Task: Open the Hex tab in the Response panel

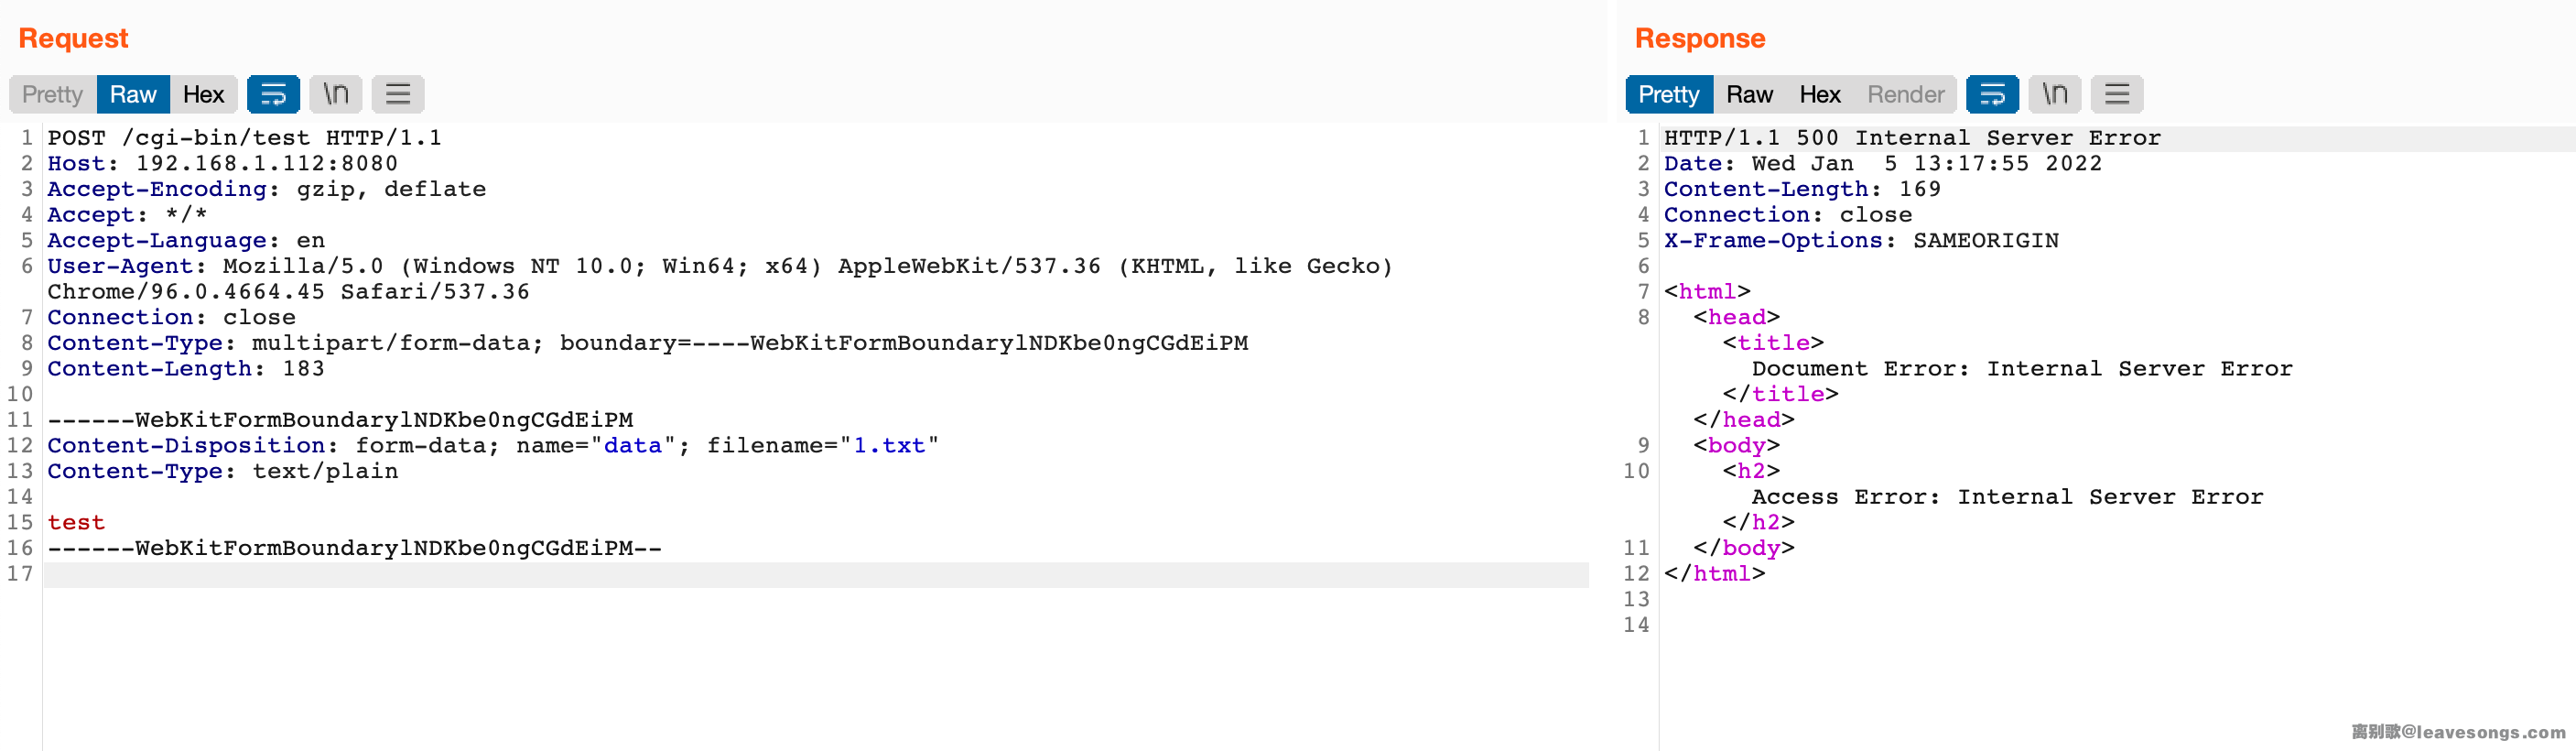Action: pyautogui.click(x=1820, y=94)
